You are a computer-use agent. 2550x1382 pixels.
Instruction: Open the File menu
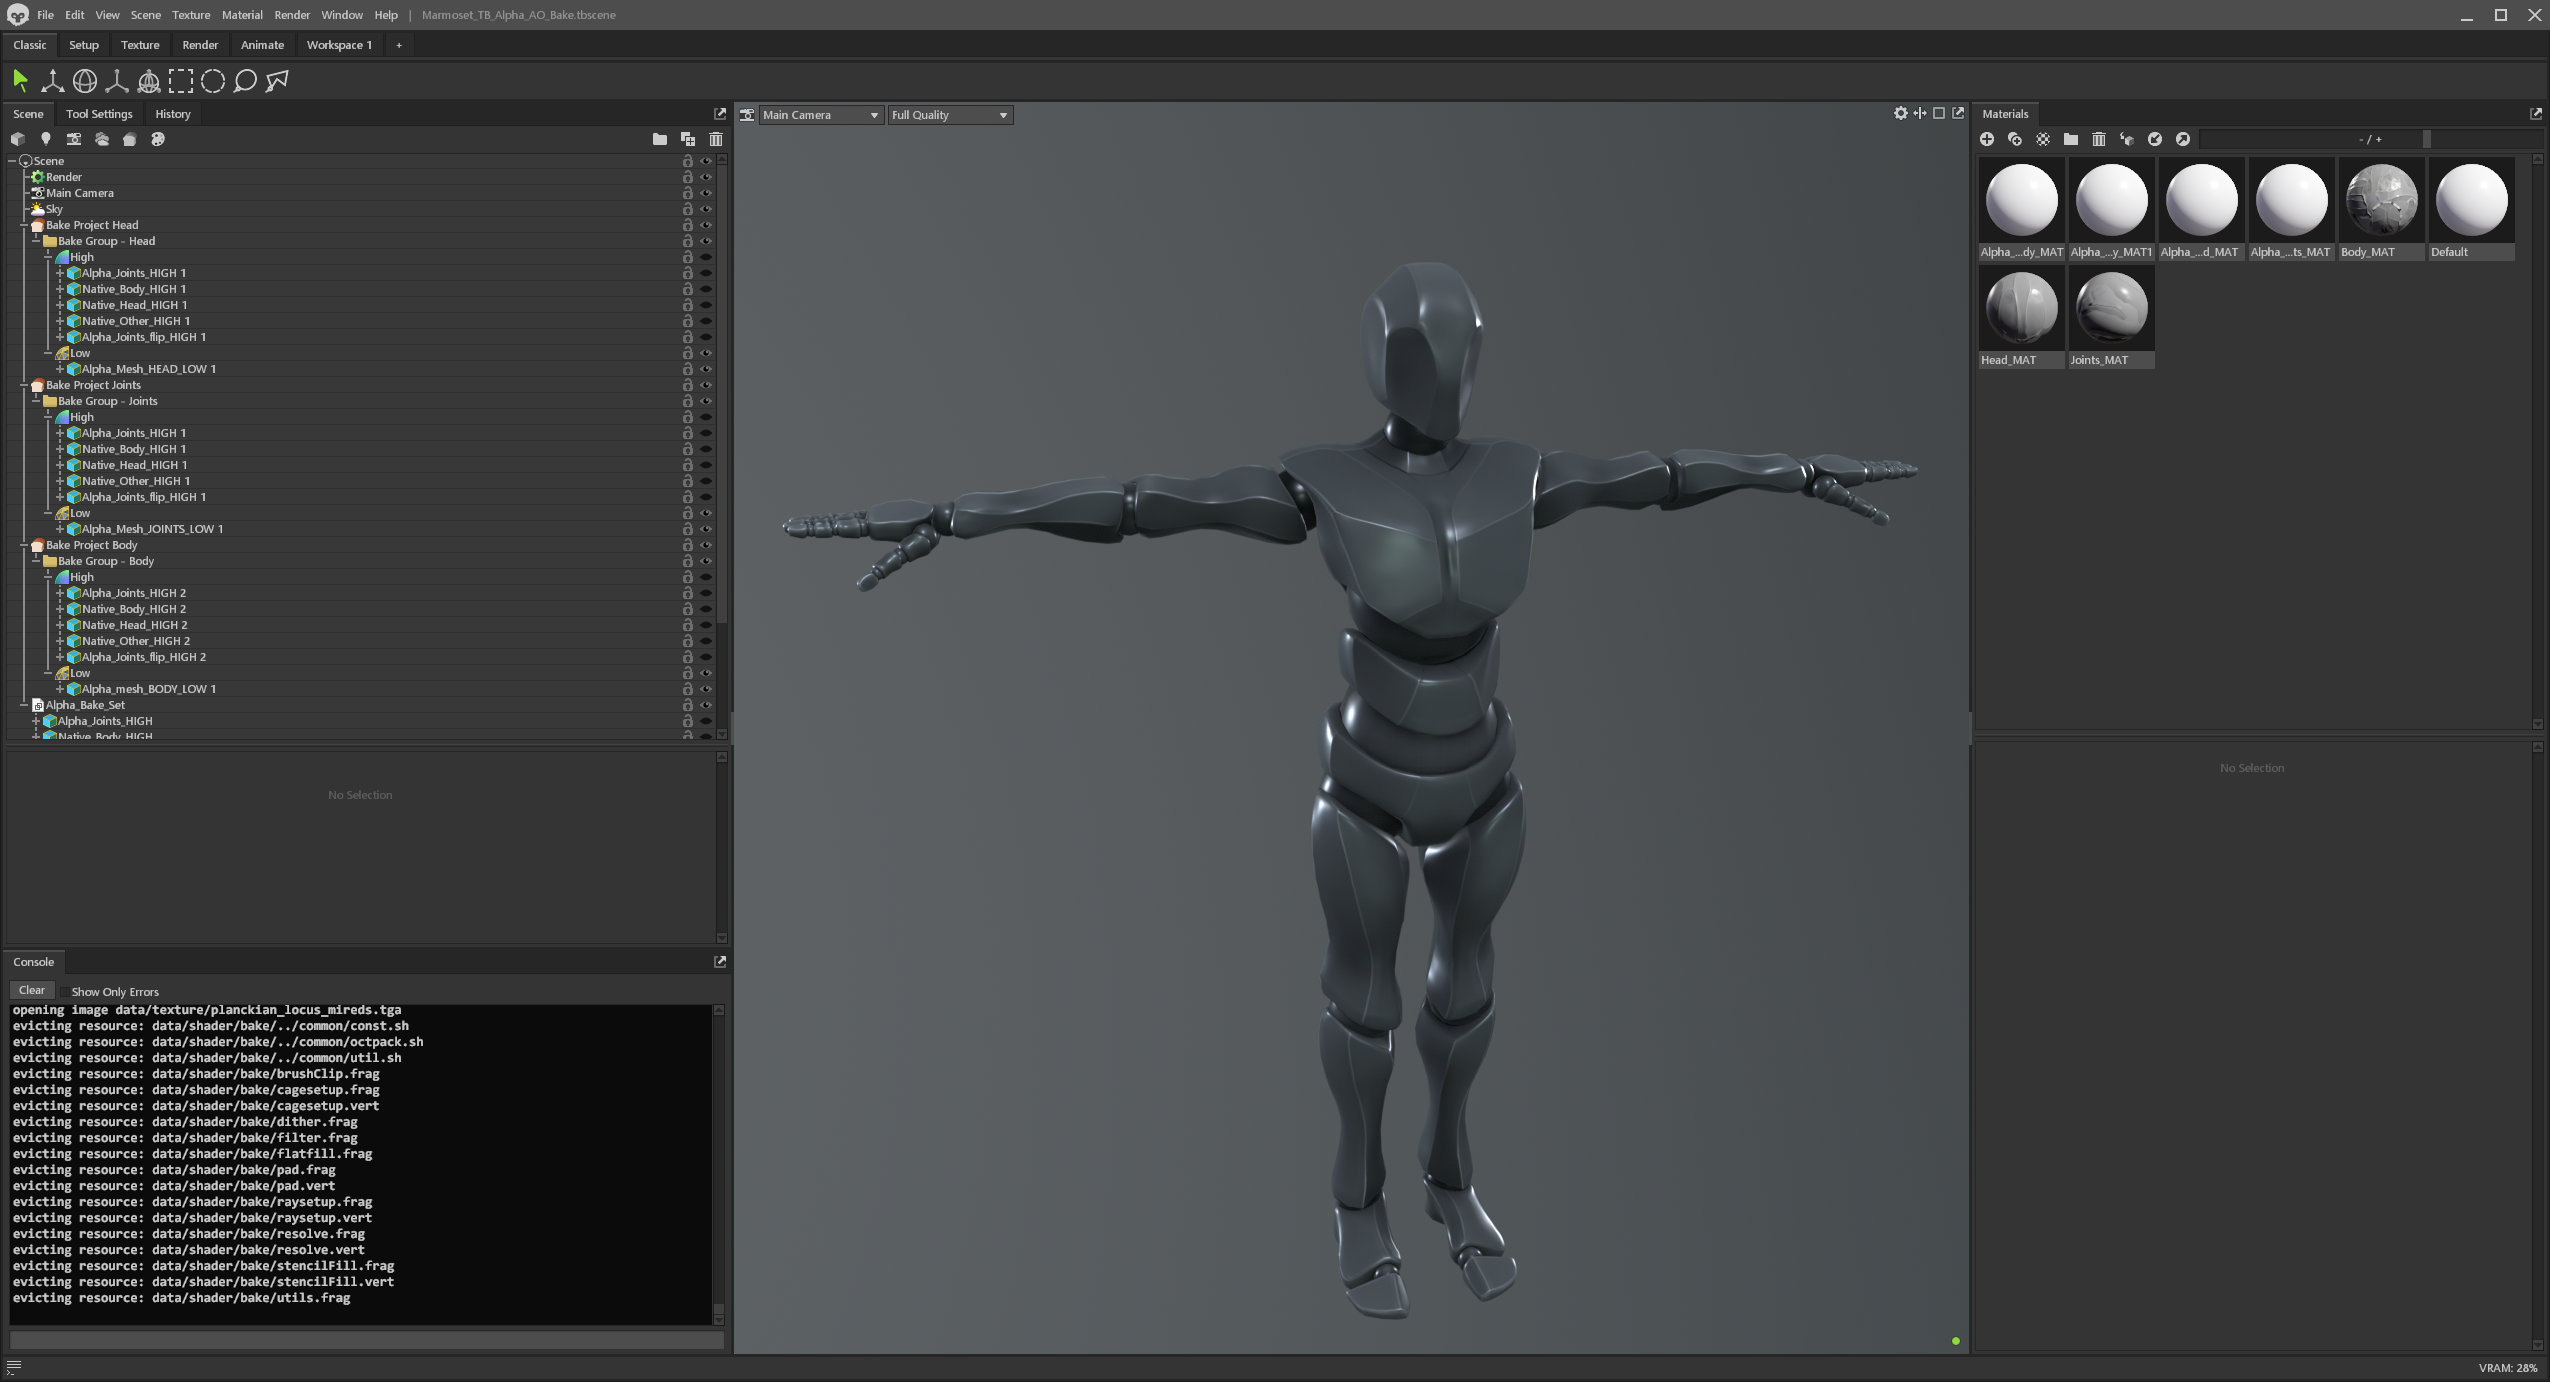[45, 15]
